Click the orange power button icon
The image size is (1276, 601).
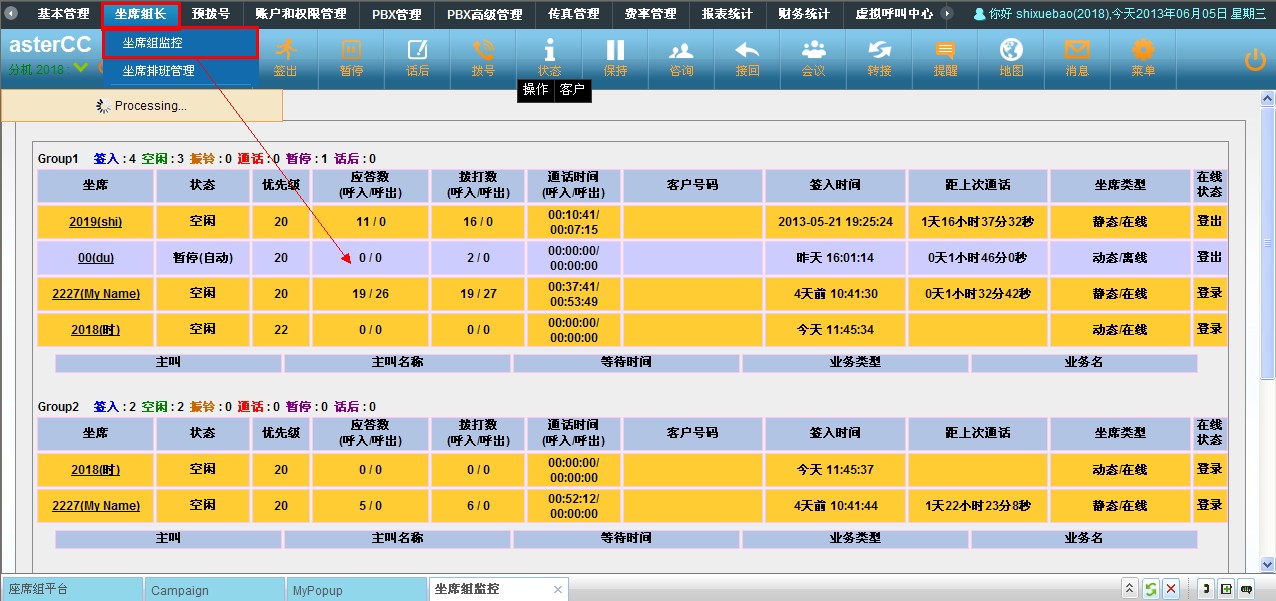tap(1255, 60)
